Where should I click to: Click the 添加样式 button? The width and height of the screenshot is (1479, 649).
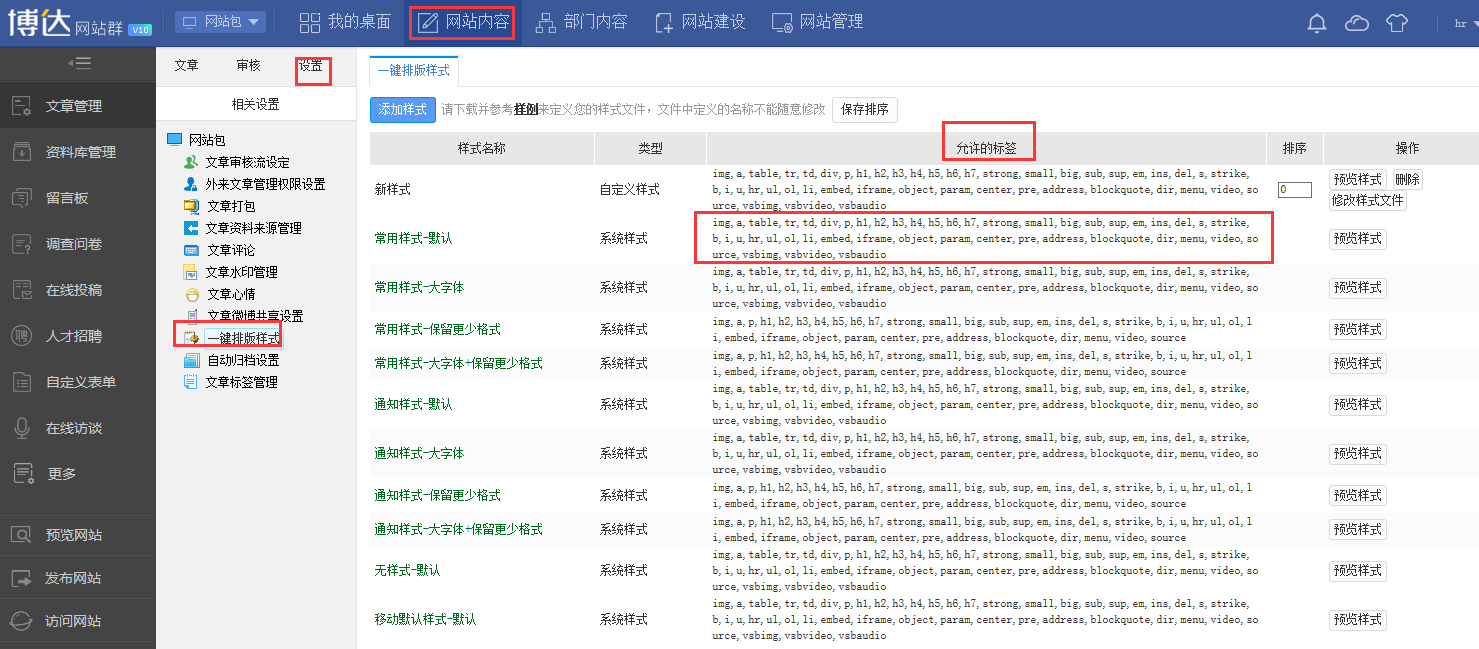(x=402, y=109)
